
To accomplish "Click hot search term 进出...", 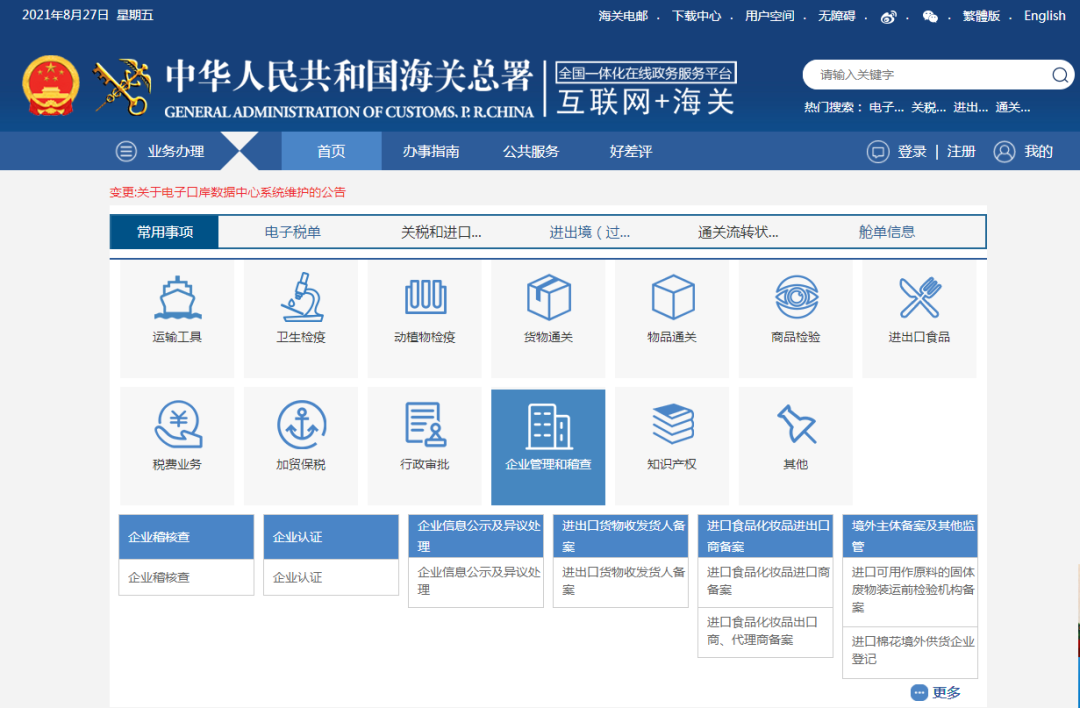I will click(x=970, y=107).
